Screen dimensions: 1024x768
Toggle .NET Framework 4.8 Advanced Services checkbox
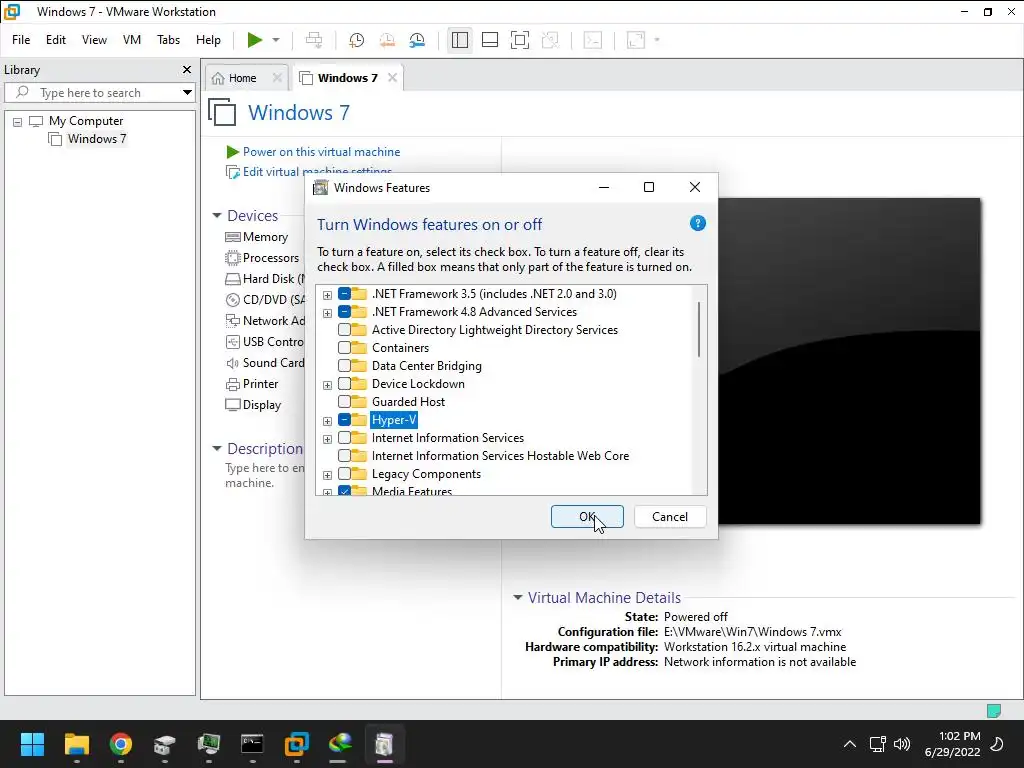point(344,312)
